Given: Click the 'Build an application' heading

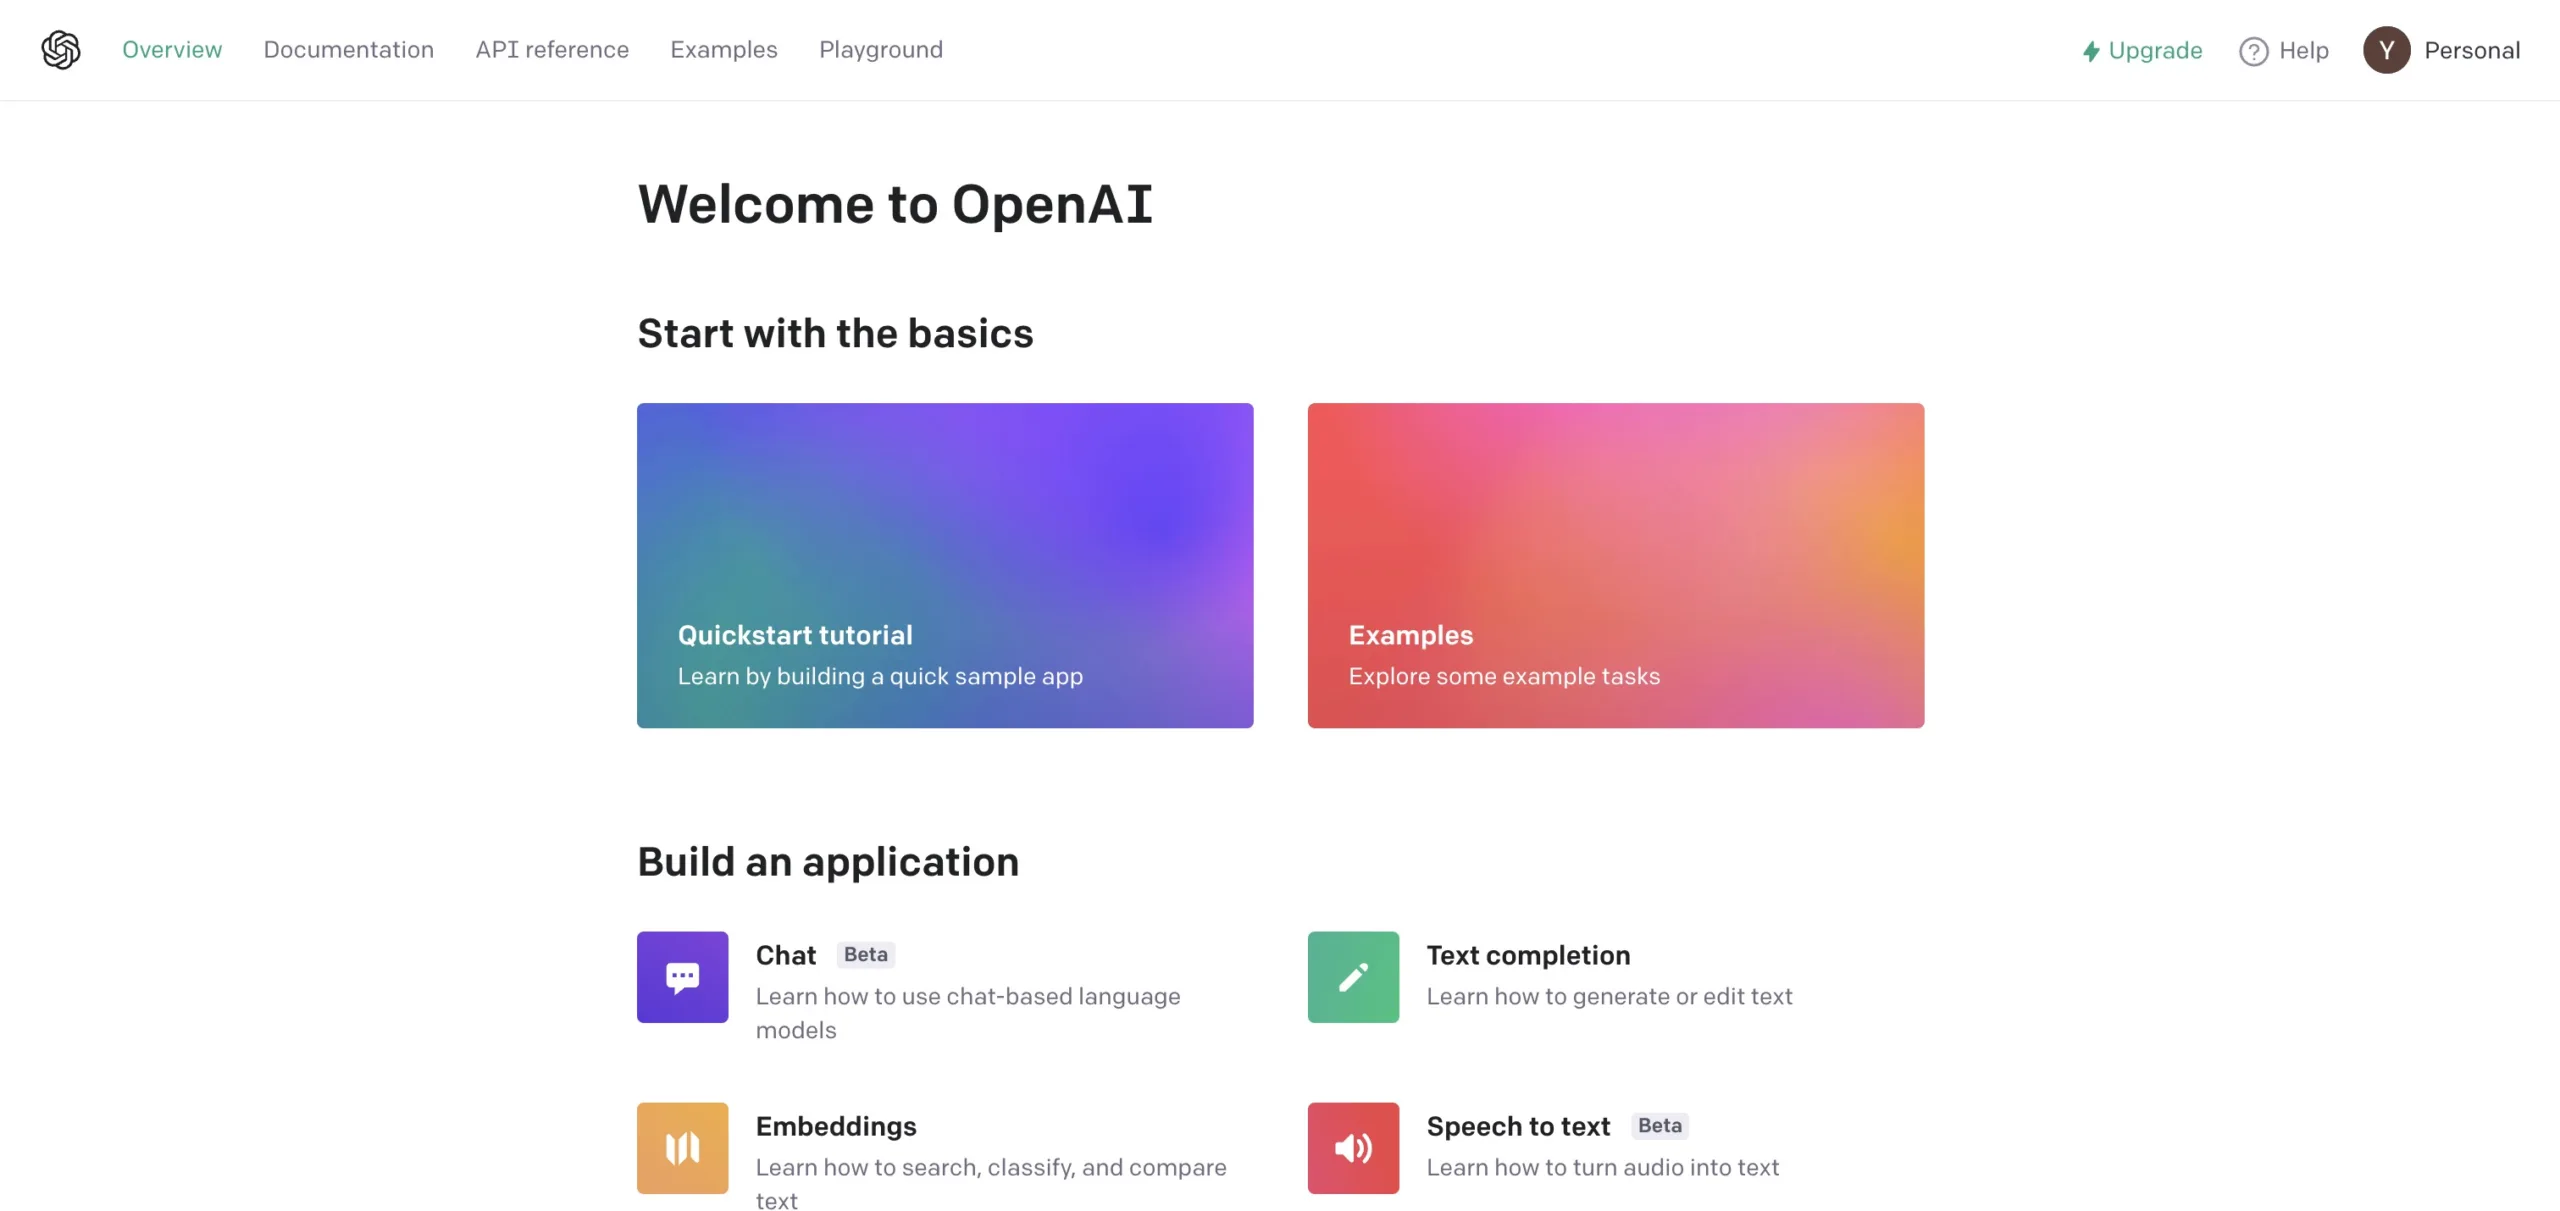Looking at the screenshot, I should [828, 862].
